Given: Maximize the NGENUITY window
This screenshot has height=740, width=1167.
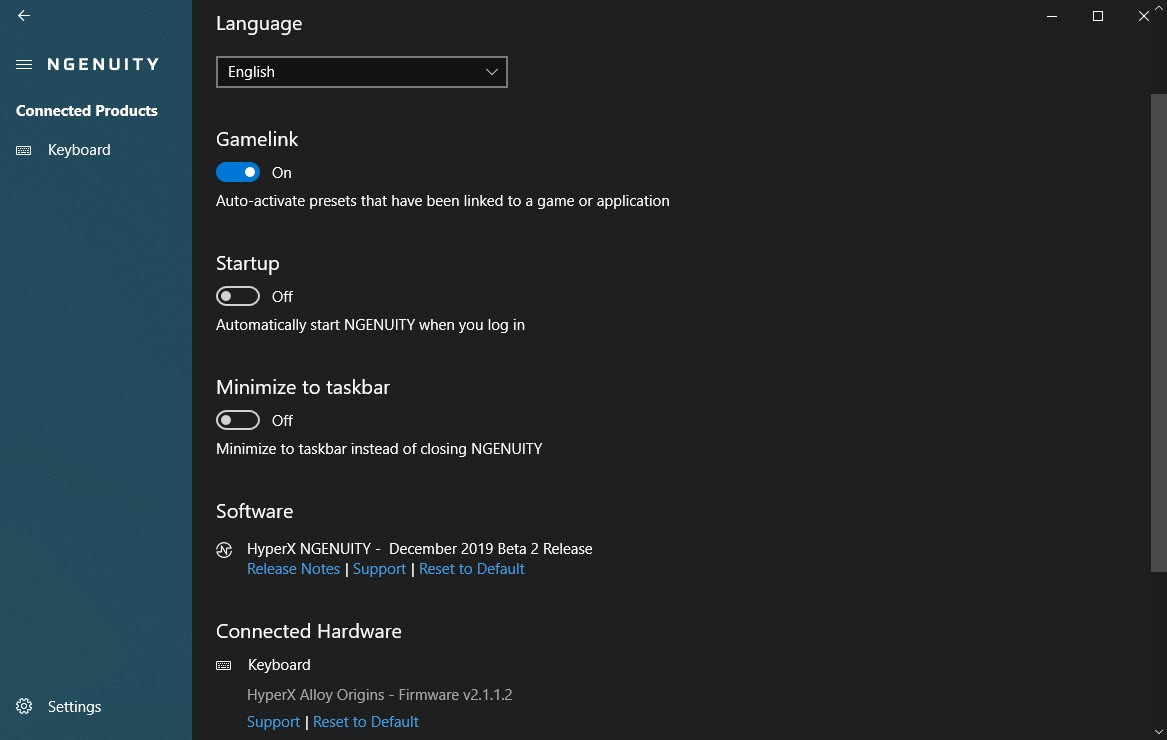Looking at the screenshot, I should pyautogui.click(x=1098, y=16).
